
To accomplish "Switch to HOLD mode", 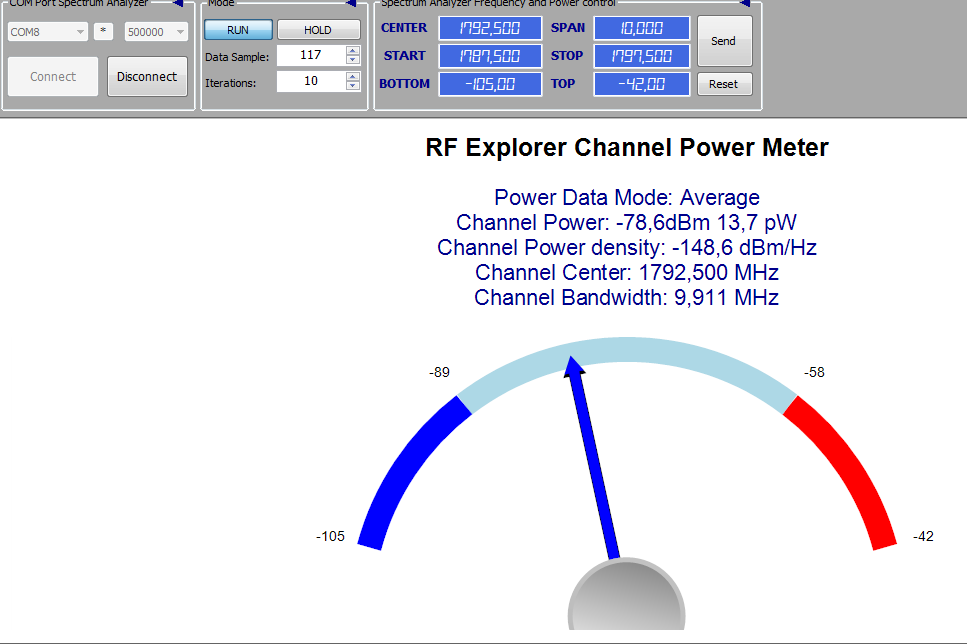I will (318, 30).
